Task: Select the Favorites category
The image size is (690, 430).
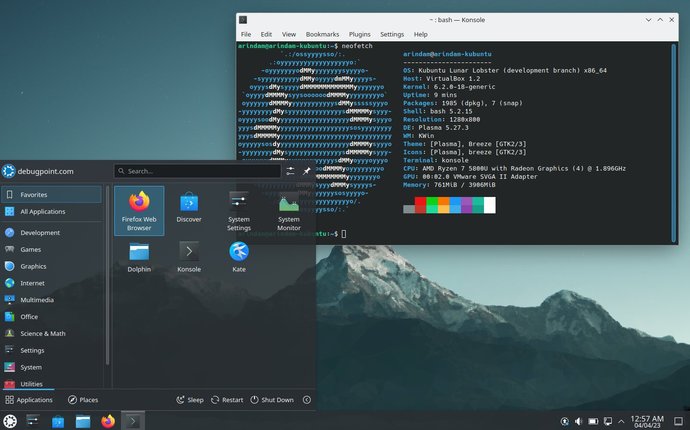Action: click(x=51, y=195)
